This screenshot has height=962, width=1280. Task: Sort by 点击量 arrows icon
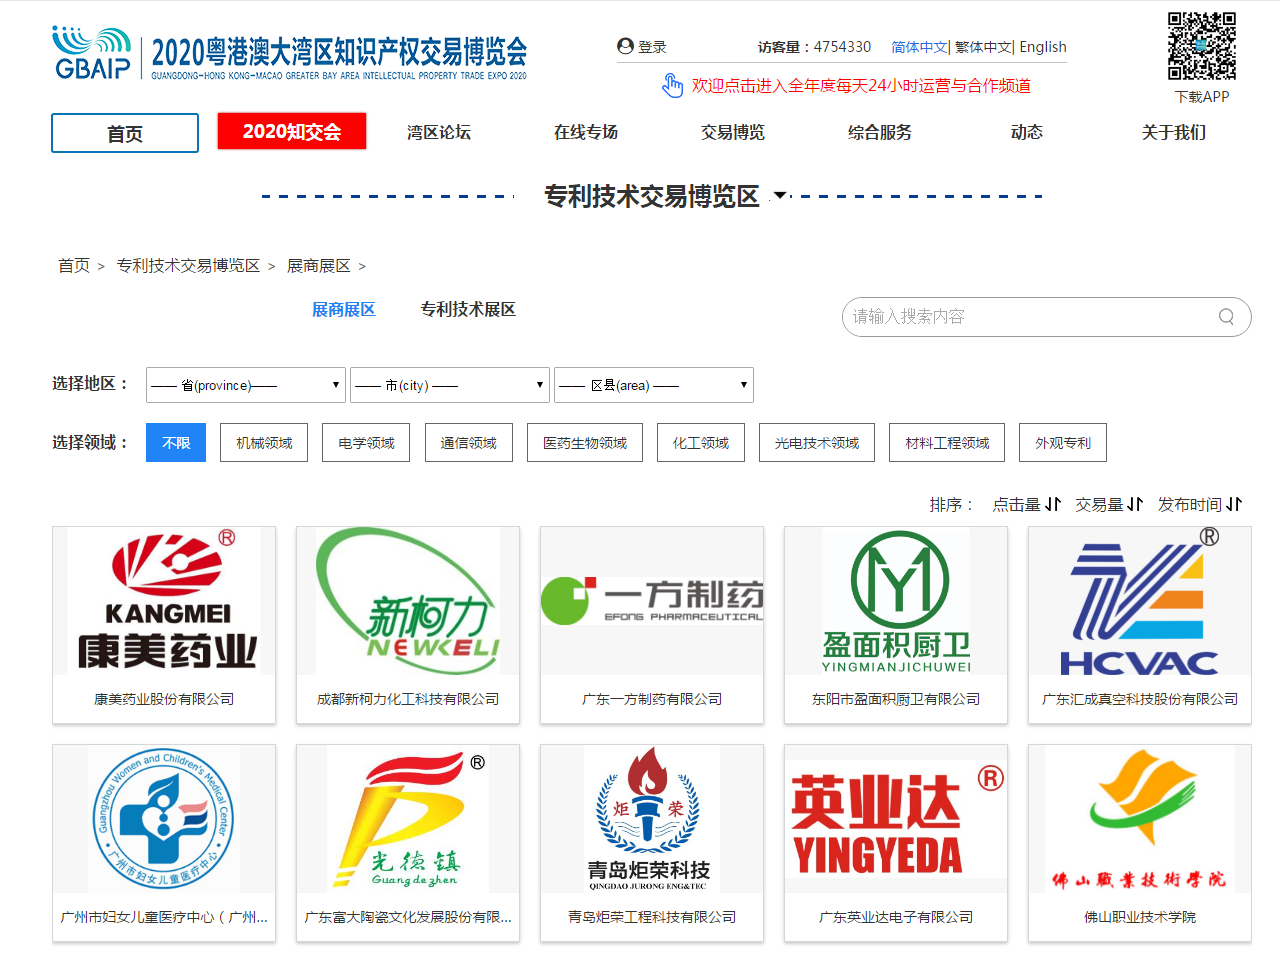tap(1053, 505)
